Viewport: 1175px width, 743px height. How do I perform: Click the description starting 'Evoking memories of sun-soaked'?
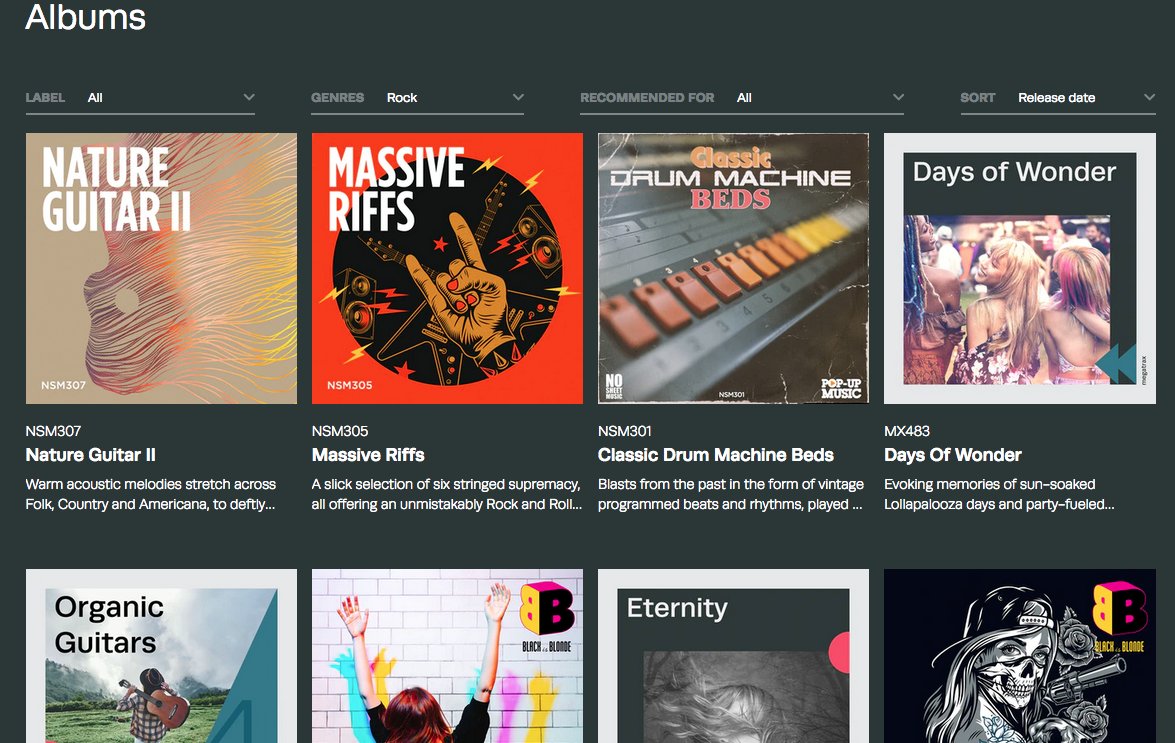999,494
